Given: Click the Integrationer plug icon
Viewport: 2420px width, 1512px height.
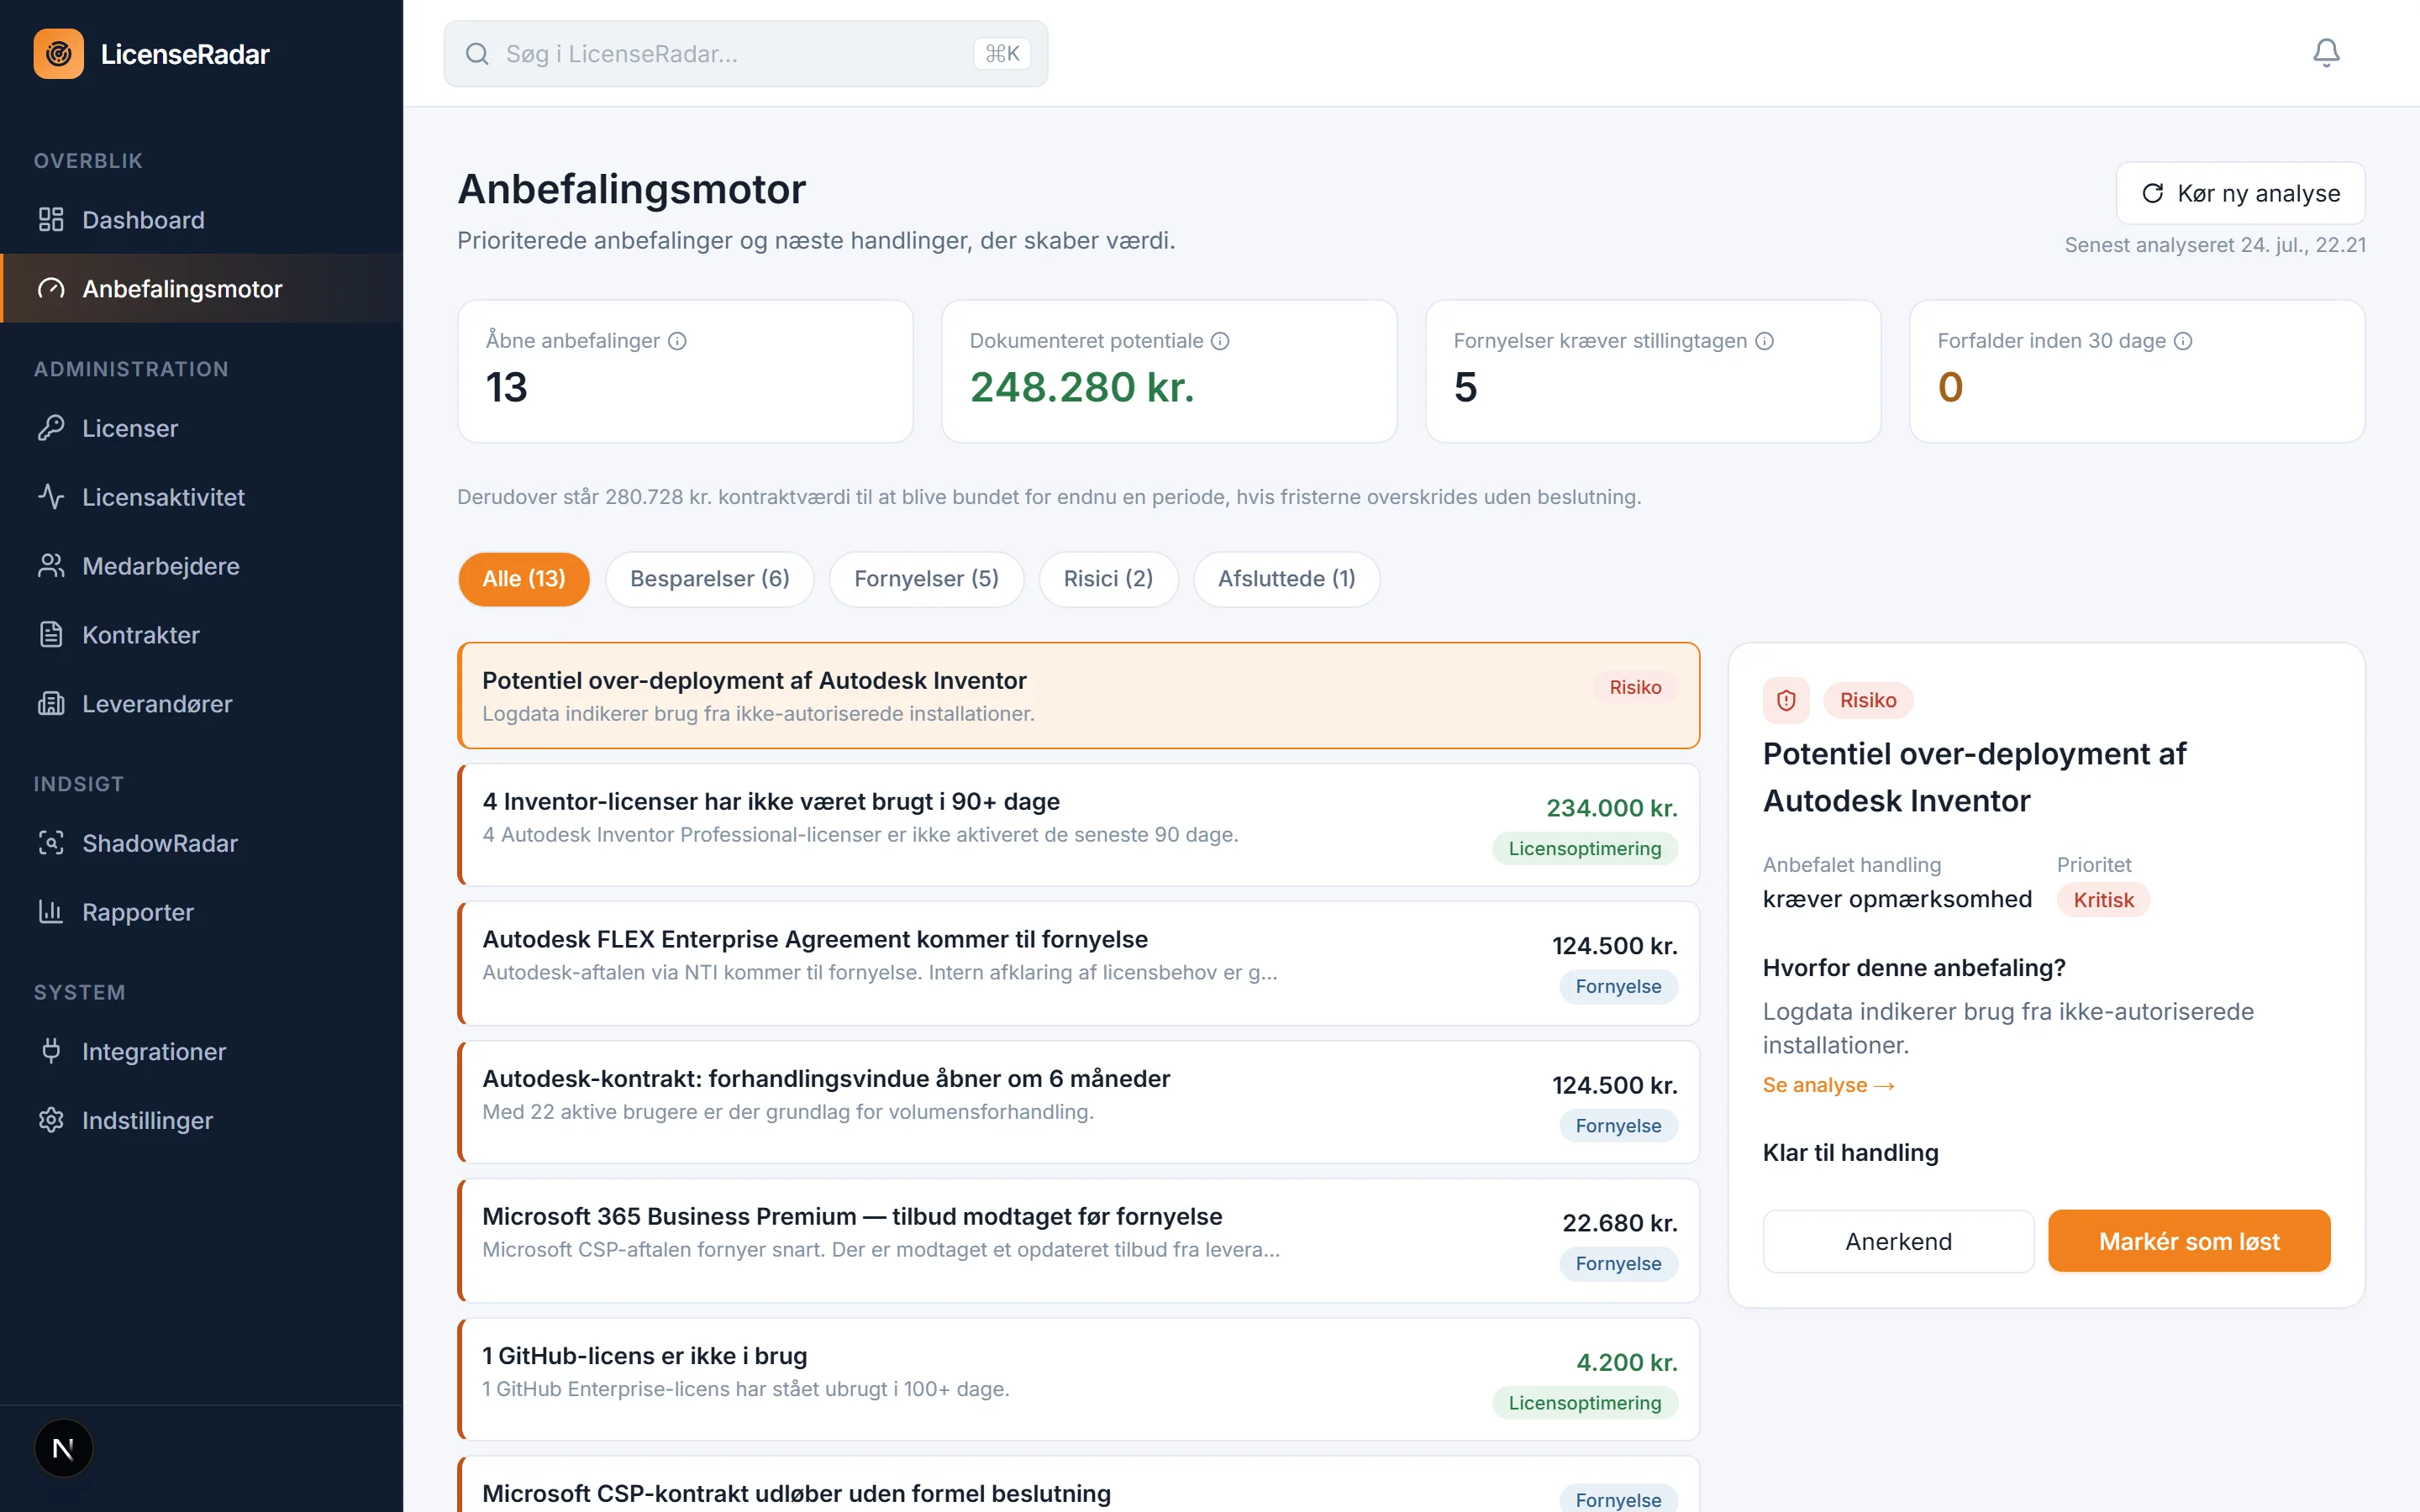Looking at the screenshot, I should tap(51, 1051).
